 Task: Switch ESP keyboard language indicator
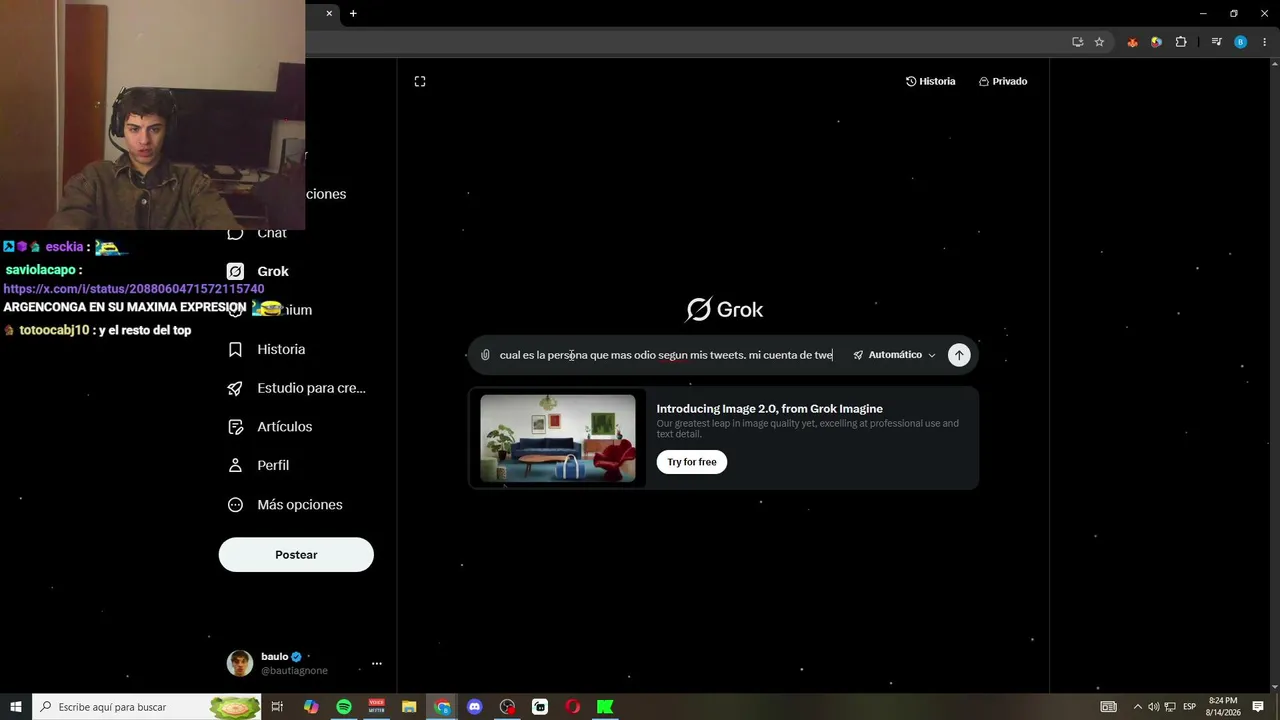1190,707
